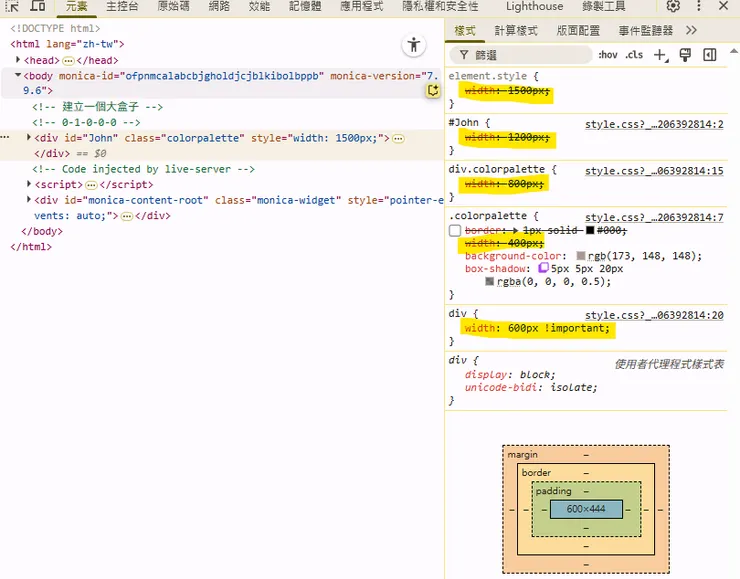
Task: Click the rgb(173, 148, 148) color swatch
Action: click(x=581, y=256)
